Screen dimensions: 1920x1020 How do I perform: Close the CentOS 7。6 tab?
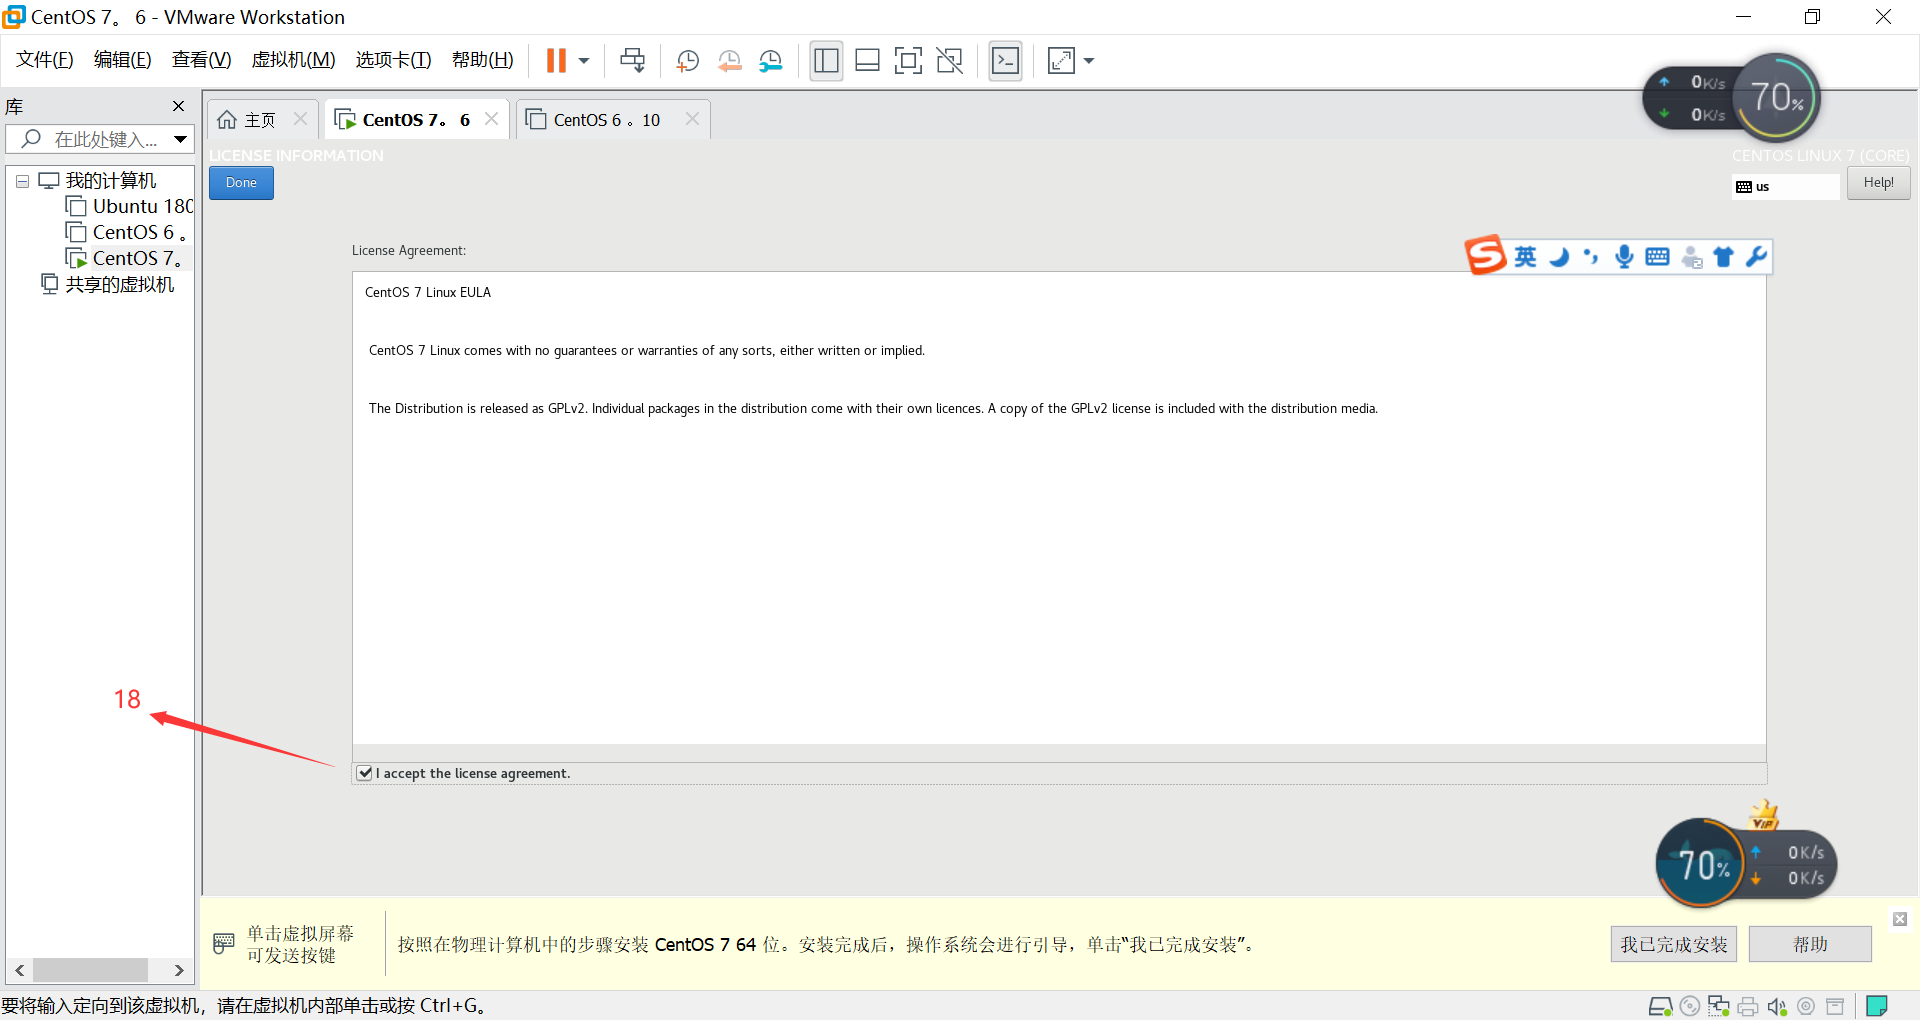[x=491, y=119]
